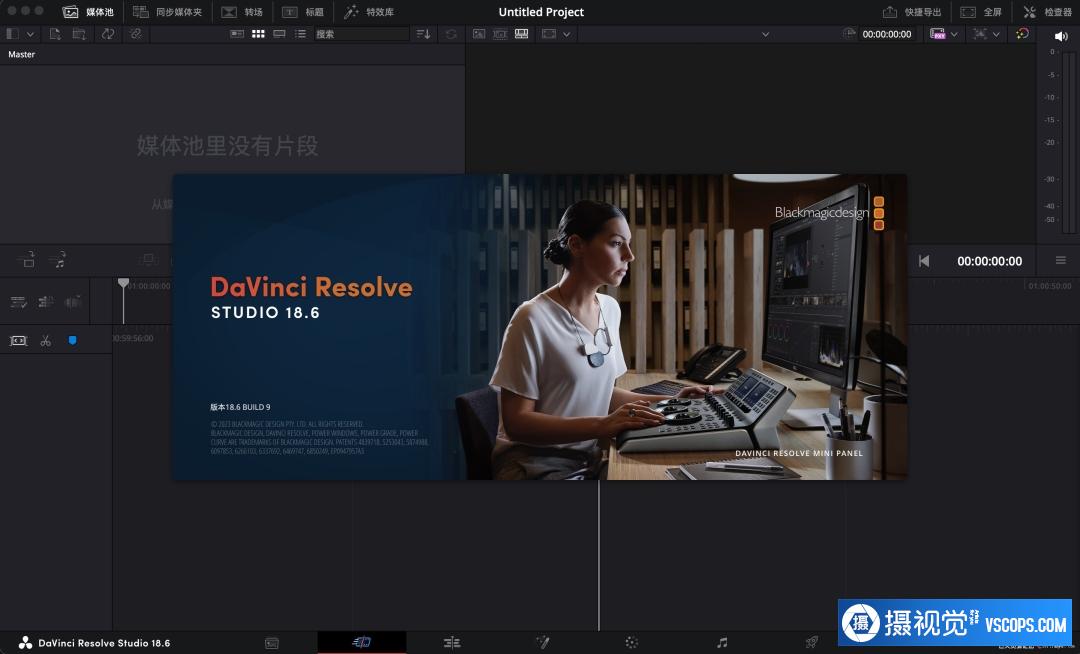The width and height of the screenshot is (1080, 654).
Task: Select the timeline viewer mode
Action: 521,34
